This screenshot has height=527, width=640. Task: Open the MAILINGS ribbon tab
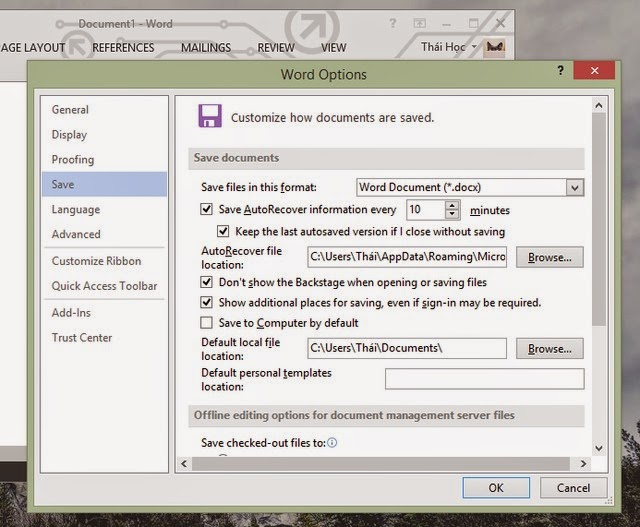point(206,48)
